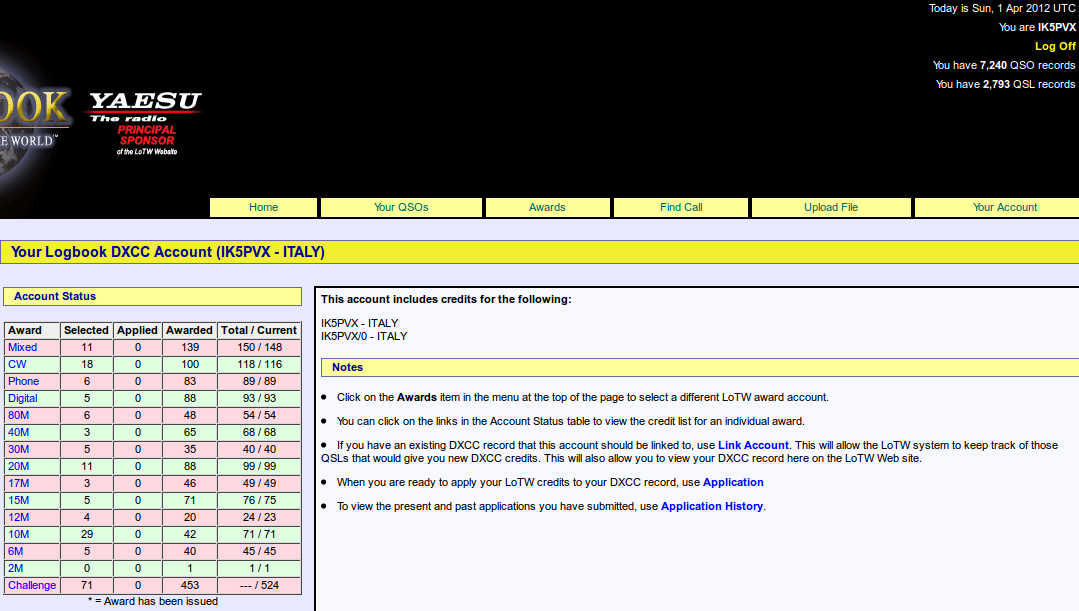The width and height of the screenshot is (1079, 611).
Task: Open the Application link in Notes
Action: click(x=733, y=482)
